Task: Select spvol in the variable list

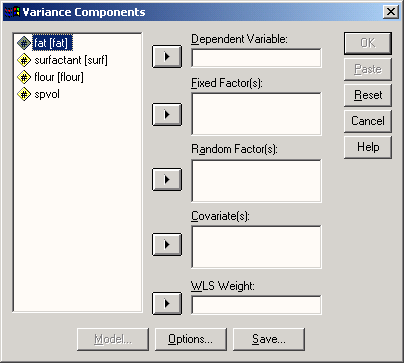Action: 47,94
